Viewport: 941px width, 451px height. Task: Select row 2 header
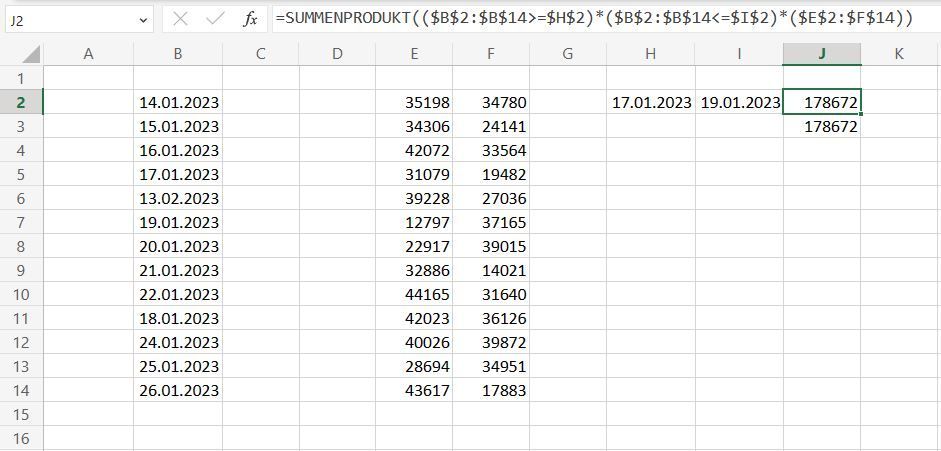pyautogui.click(x=22, y=103)
